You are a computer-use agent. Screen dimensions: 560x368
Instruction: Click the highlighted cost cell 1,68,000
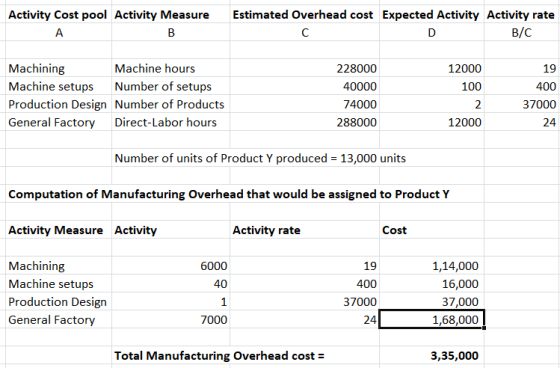point(431,319)
